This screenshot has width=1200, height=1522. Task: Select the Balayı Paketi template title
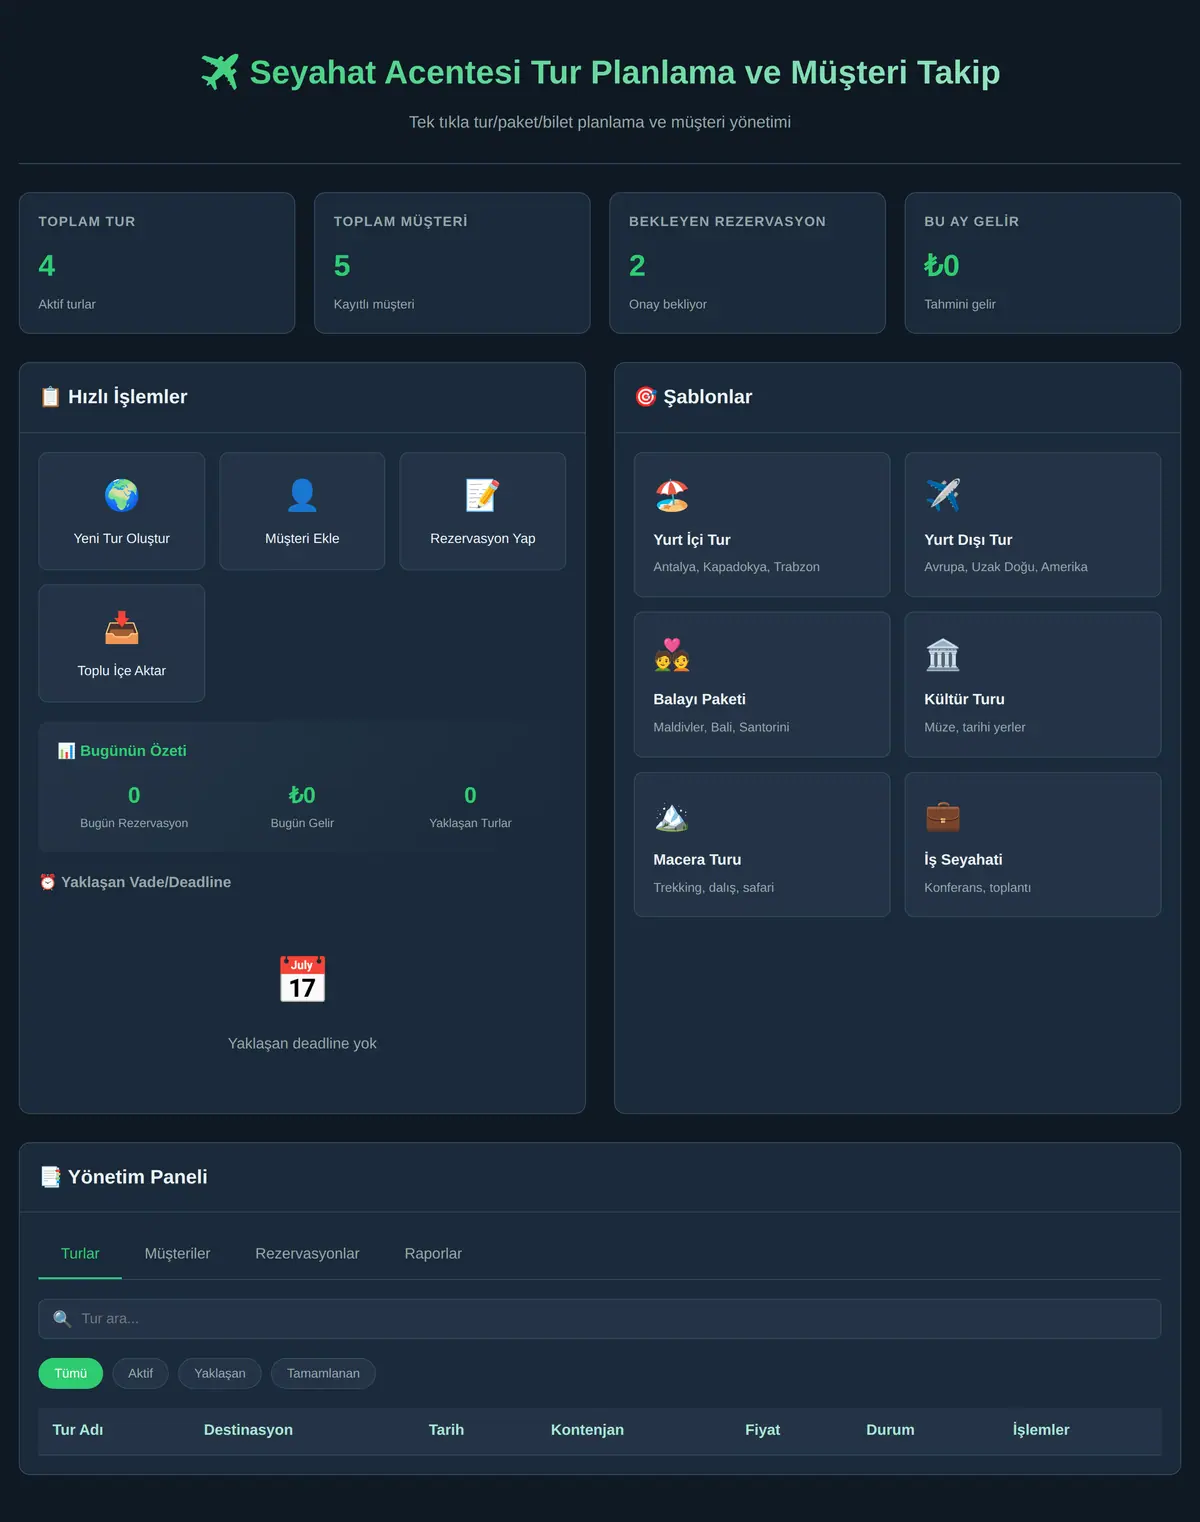pyautogui.click(x=700, y=699)
